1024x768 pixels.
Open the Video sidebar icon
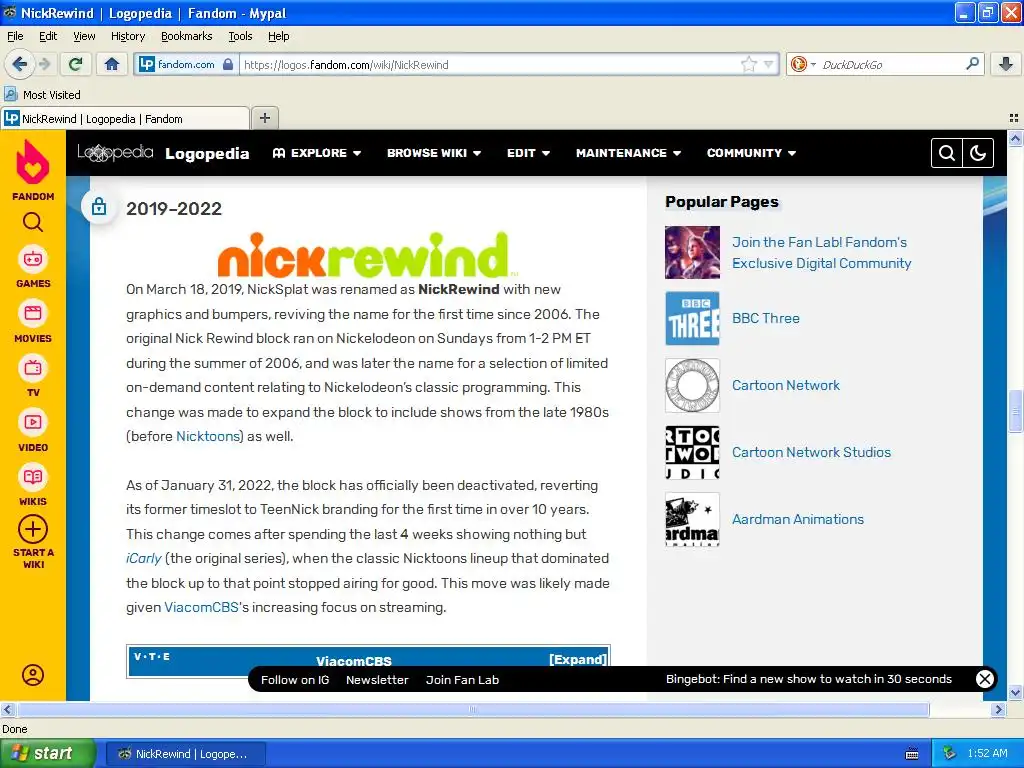[33, 423]
